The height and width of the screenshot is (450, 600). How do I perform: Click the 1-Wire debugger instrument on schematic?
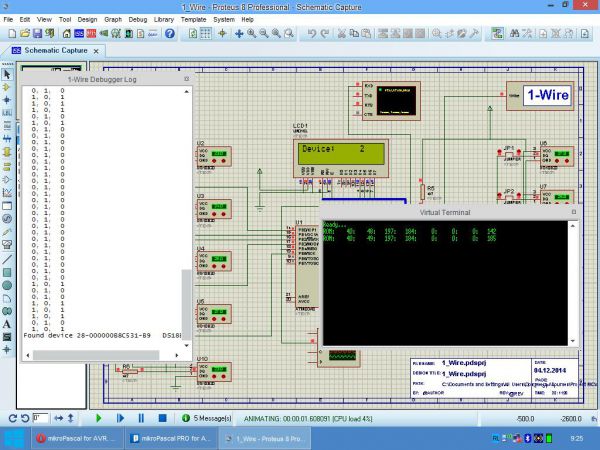(x=540, y=96)
